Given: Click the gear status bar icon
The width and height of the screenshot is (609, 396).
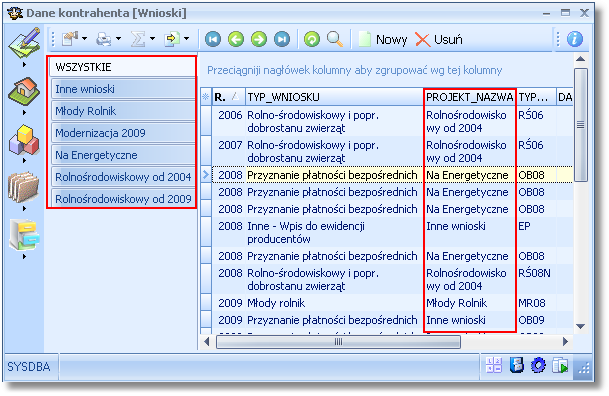Looking at the screenshot, I should [538, 365].
